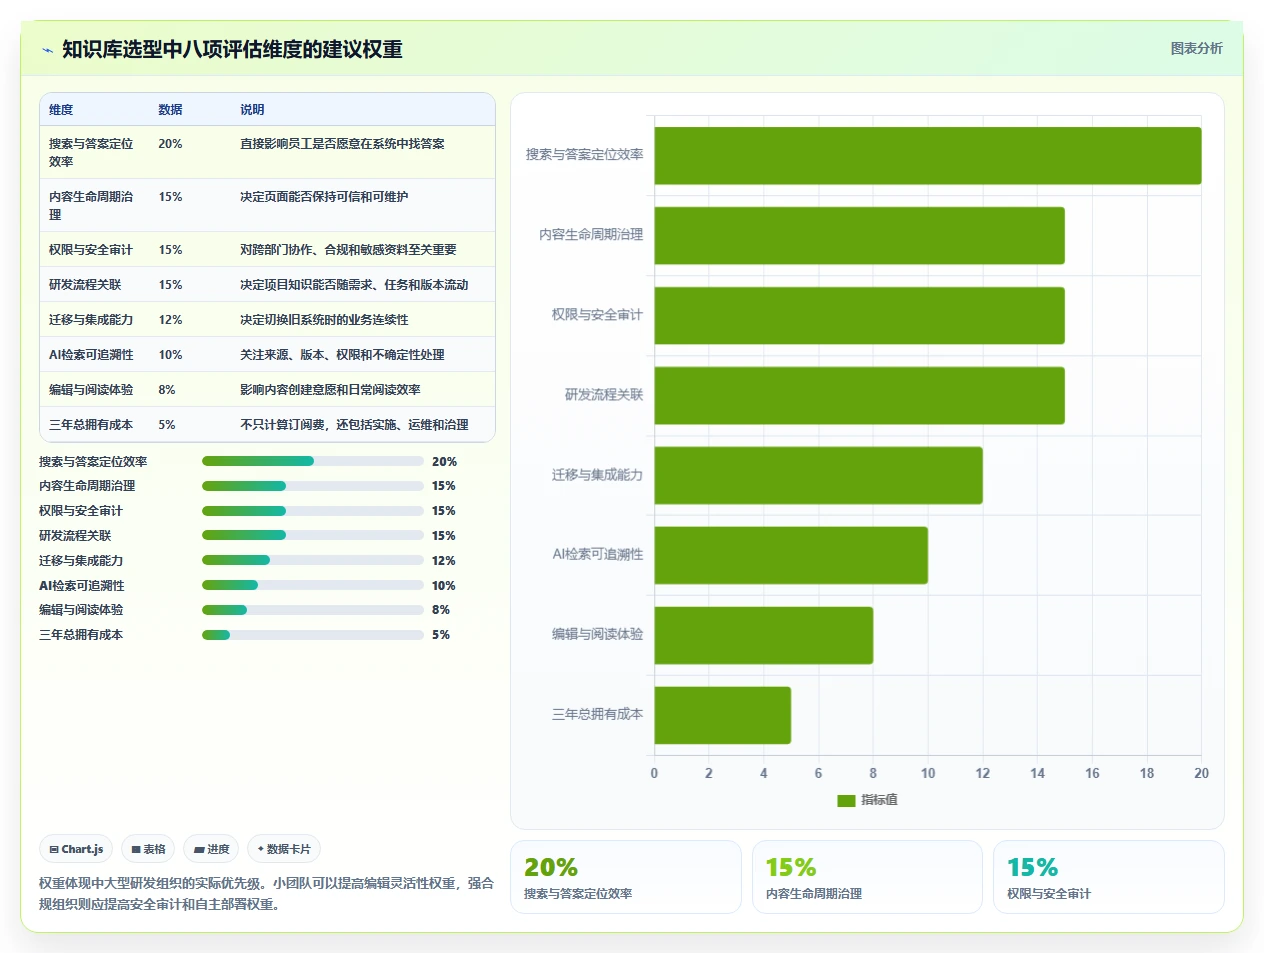This screenshot has height=953, width=1264.
Task: Click the chart bar for 三年总拥有成本
Action: click(x=723, y=716)
